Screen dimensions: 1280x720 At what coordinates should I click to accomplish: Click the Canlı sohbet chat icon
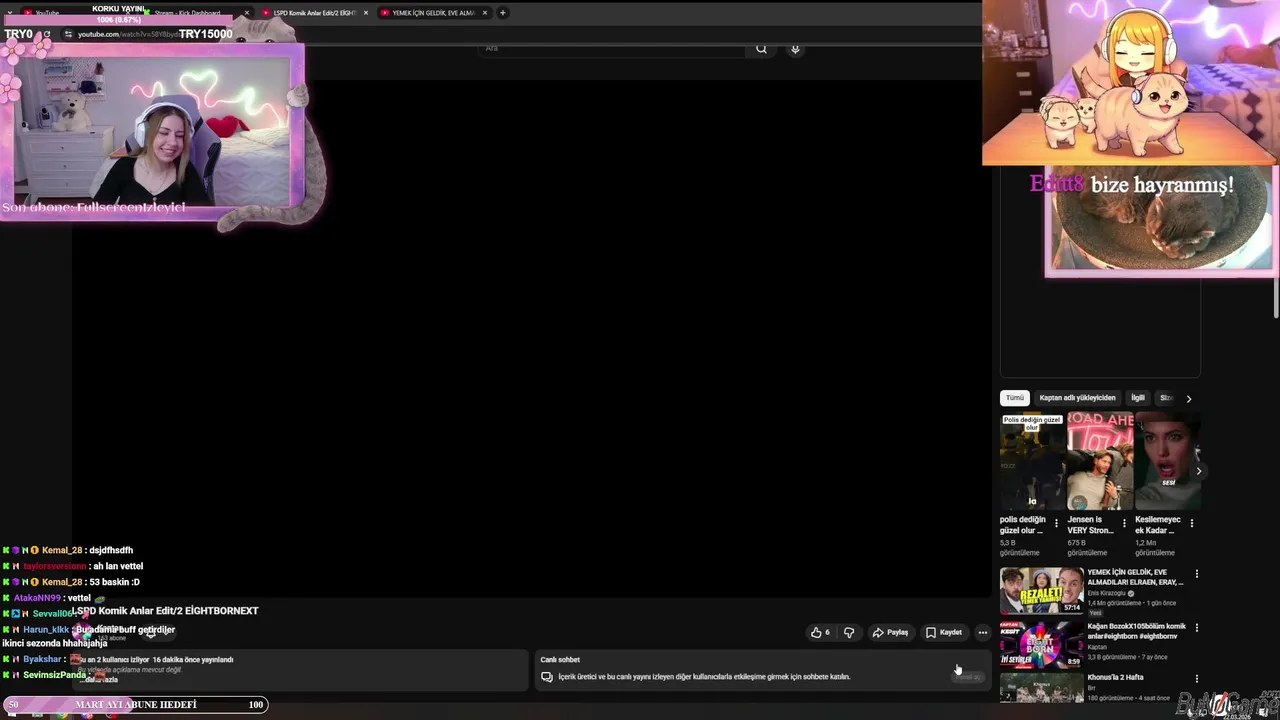pyautogui.click(x=546, y=677)
